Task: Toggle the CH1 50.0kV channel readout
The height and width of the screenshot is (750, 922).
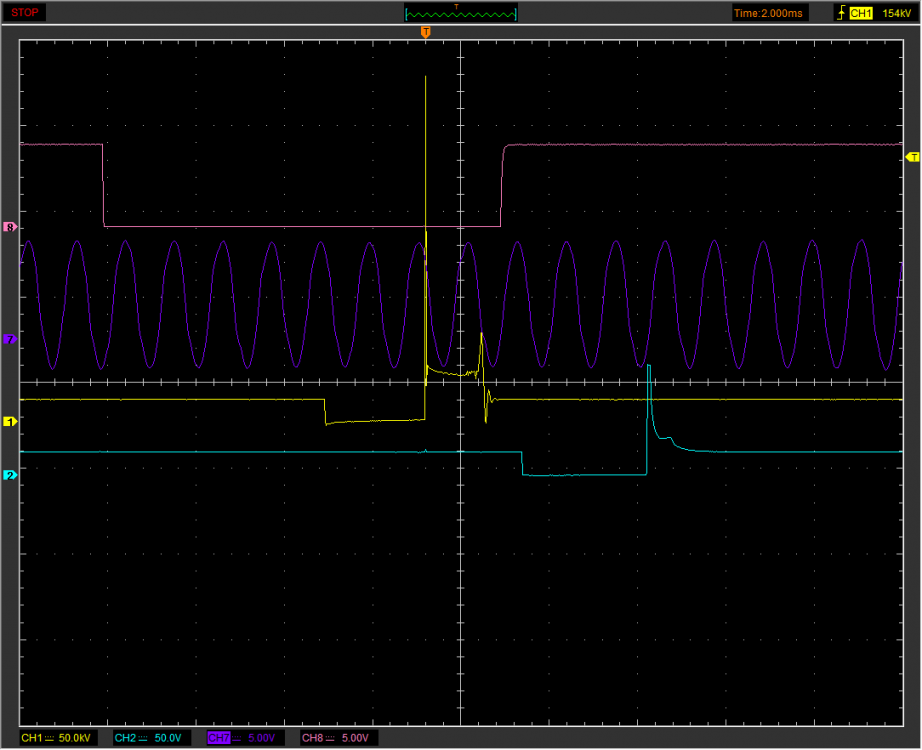Action: click(60, 738)
